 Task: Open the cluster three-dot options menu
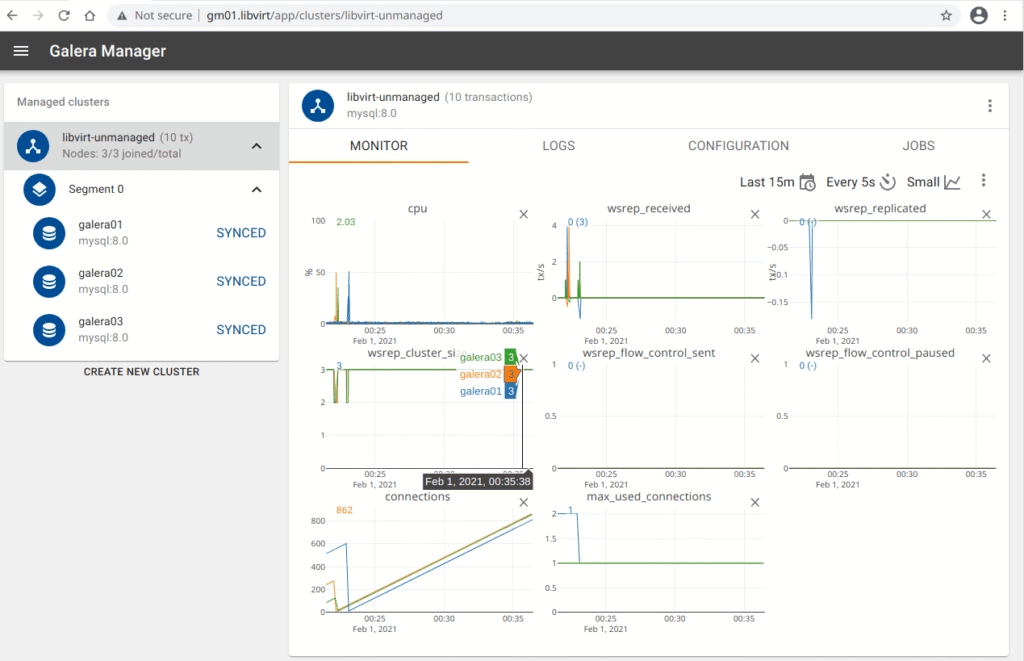click(x=989, y=106)
